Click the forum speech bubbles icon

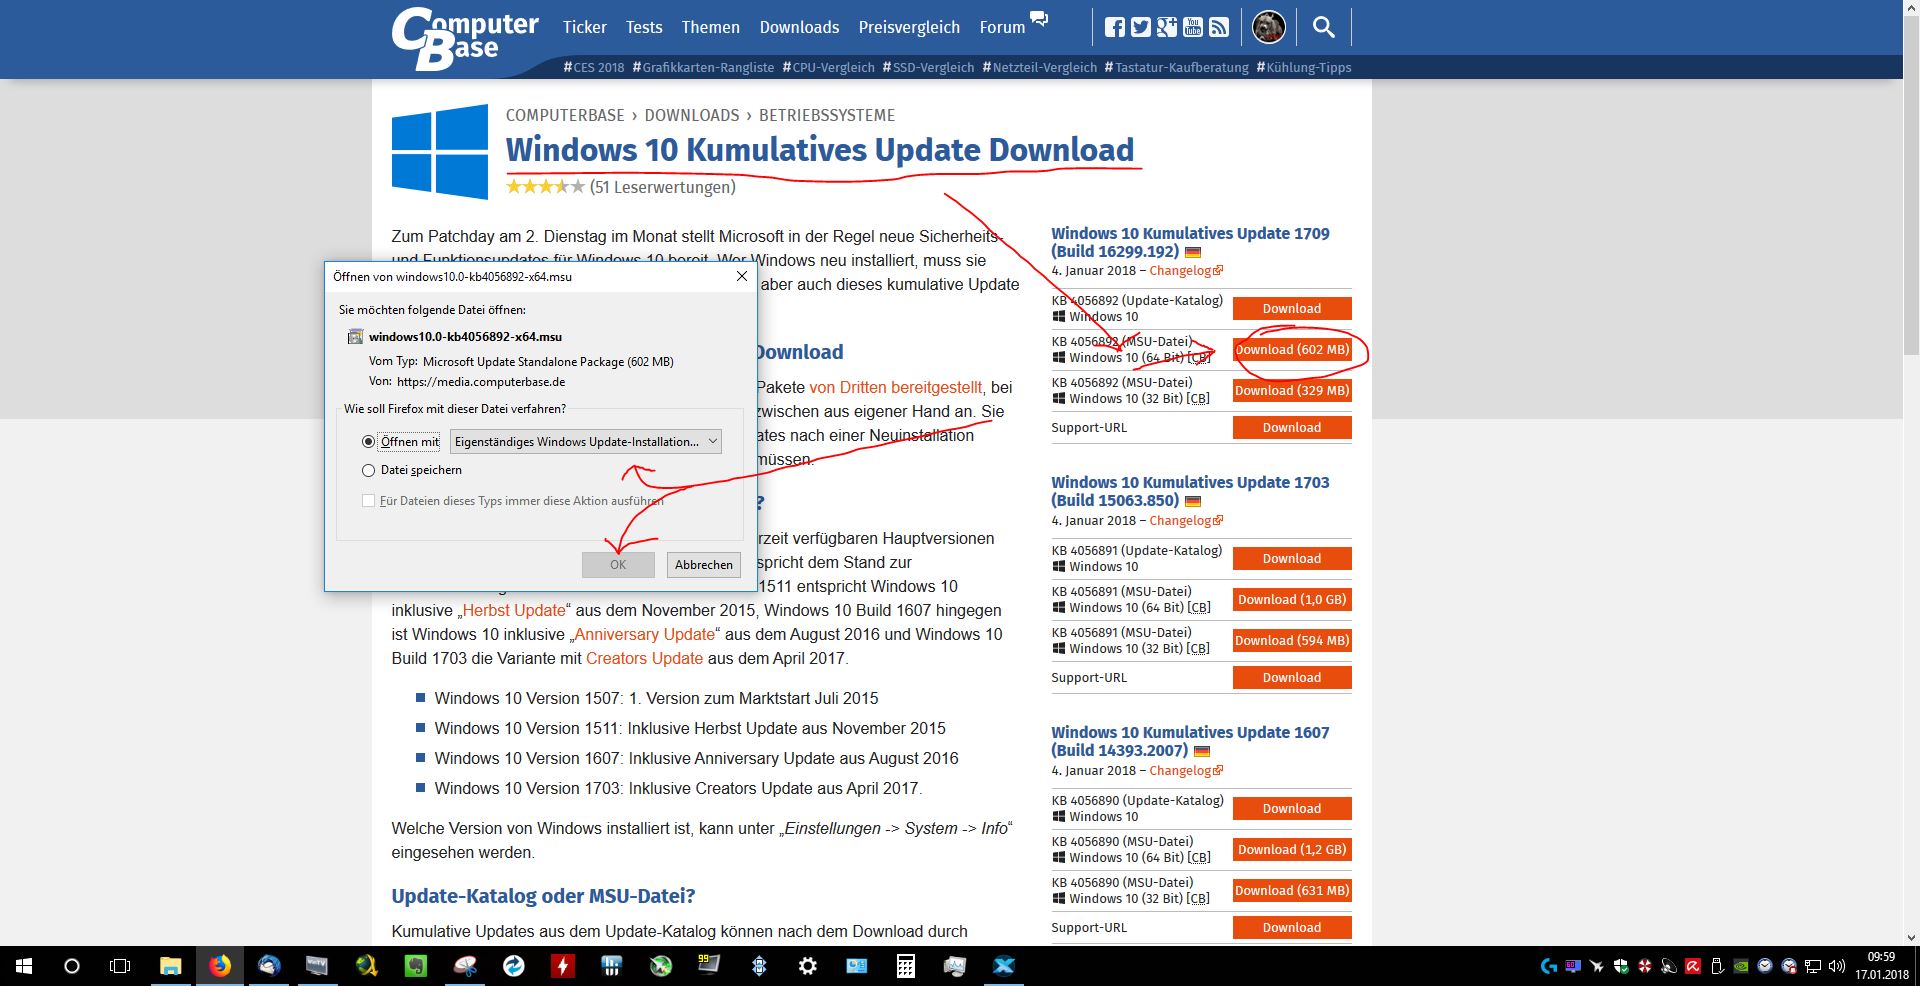tap(1039, 19)
